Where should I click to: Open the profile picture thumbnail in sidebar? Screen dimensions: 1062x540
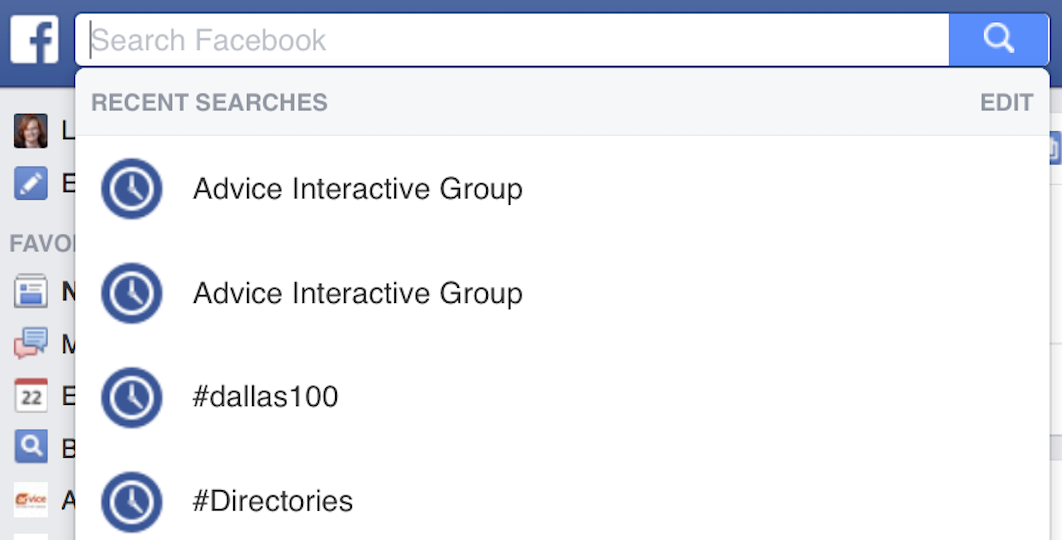pos(31,131)
